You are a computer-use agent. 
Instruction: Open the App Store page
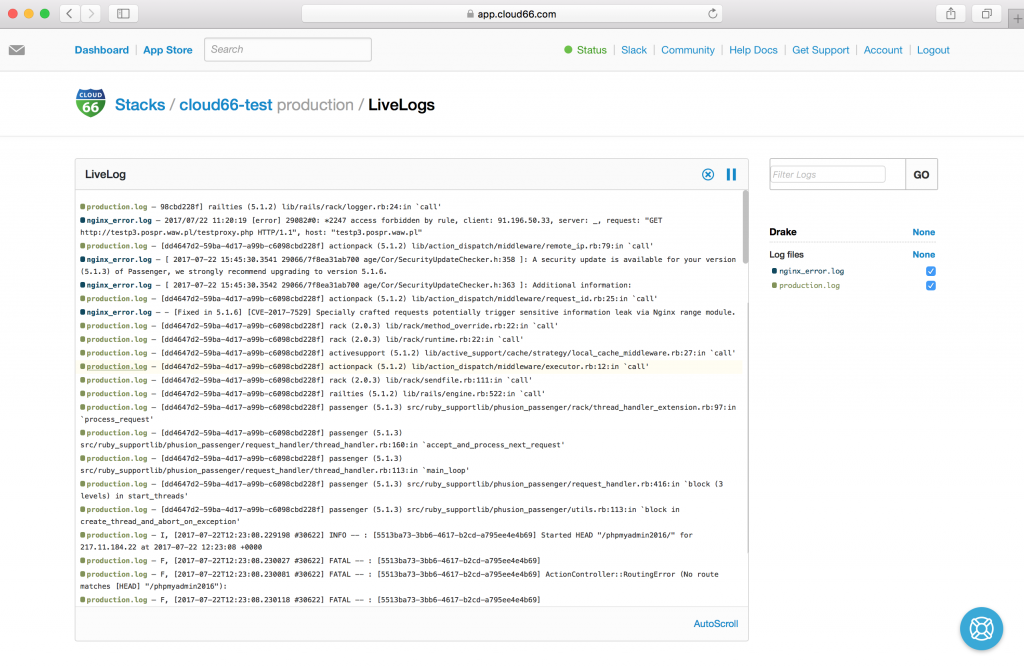[168, 50]
